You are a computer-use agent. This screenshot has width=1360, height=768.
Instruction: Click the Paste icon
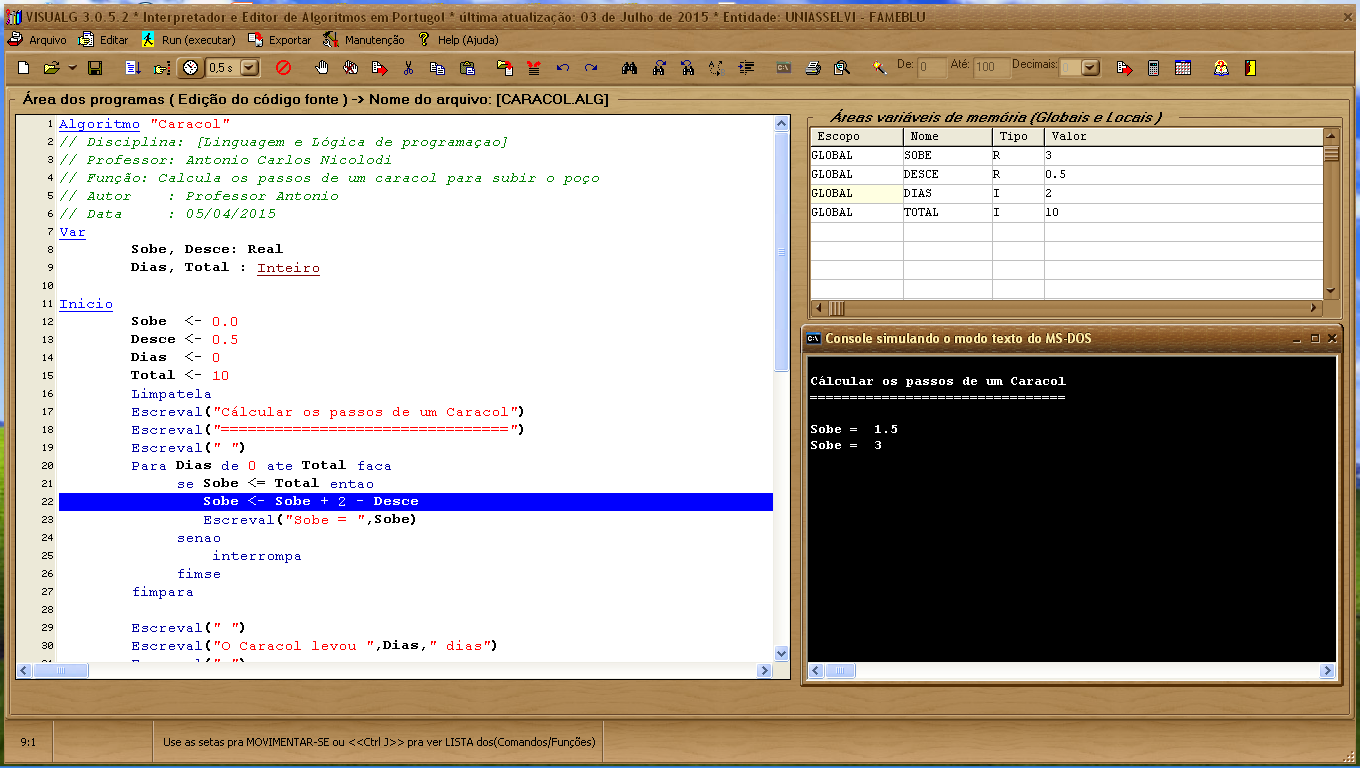(x=468, y=67)
